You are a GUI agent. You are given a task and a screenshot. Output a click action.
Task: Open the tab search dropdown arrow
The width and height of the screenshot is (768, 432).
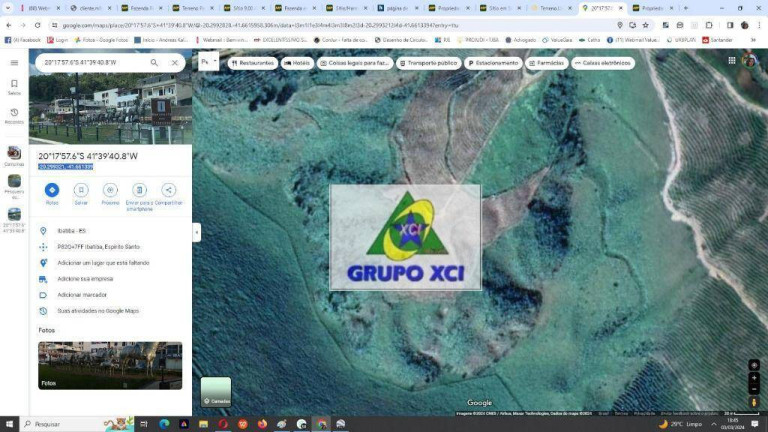pos(8,8)
